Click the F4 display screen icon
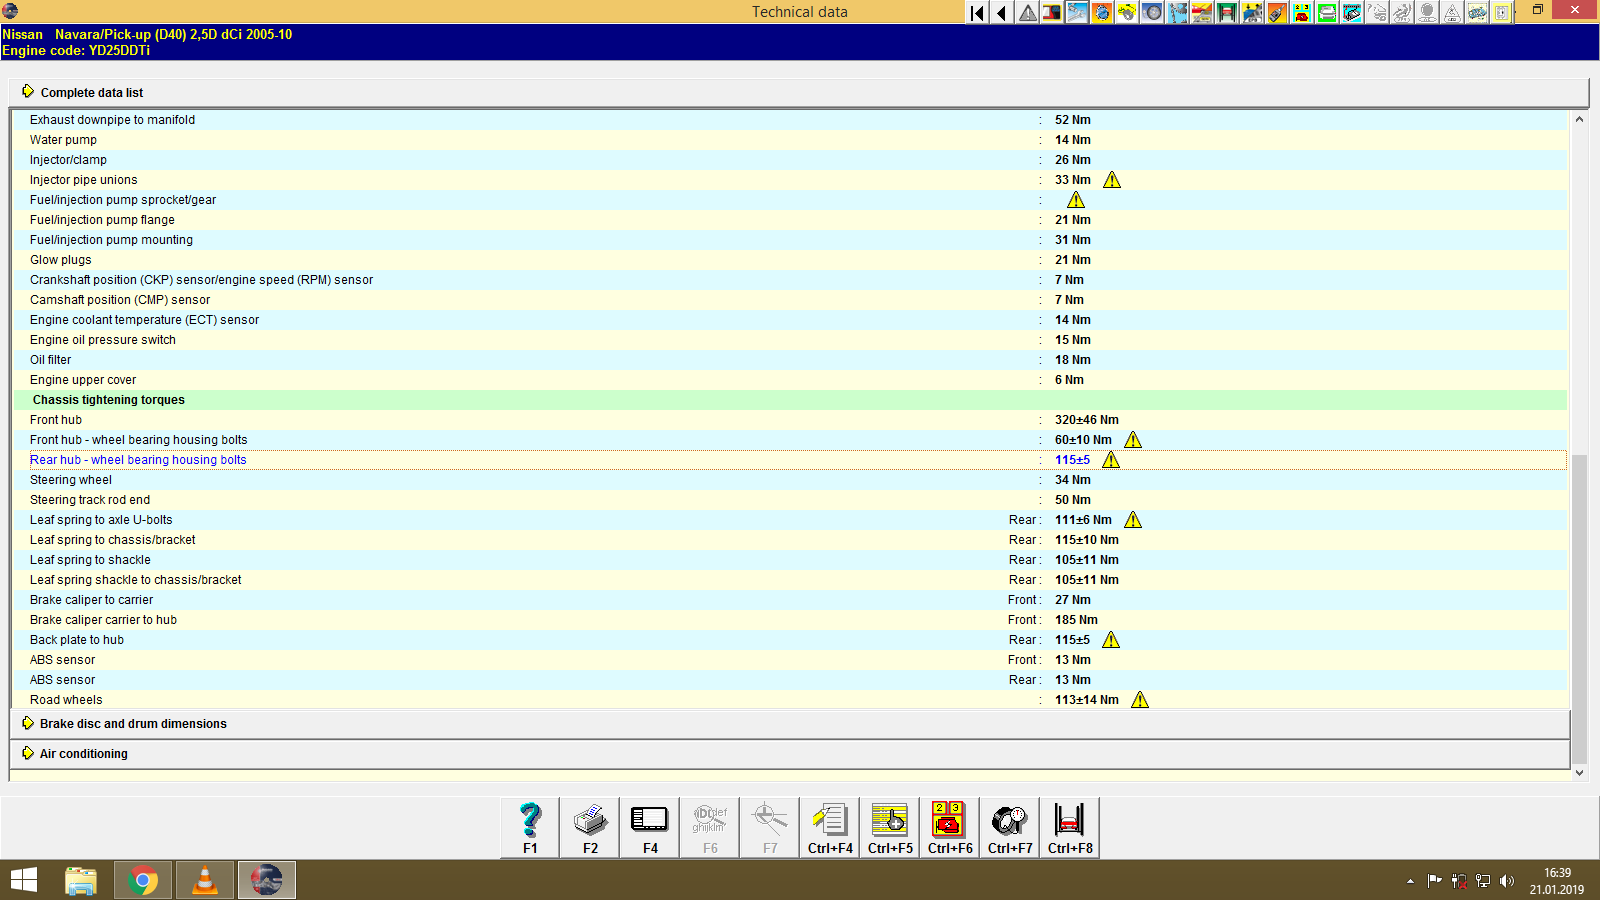Screen dimensions: 1600x900 coord(649,823)
